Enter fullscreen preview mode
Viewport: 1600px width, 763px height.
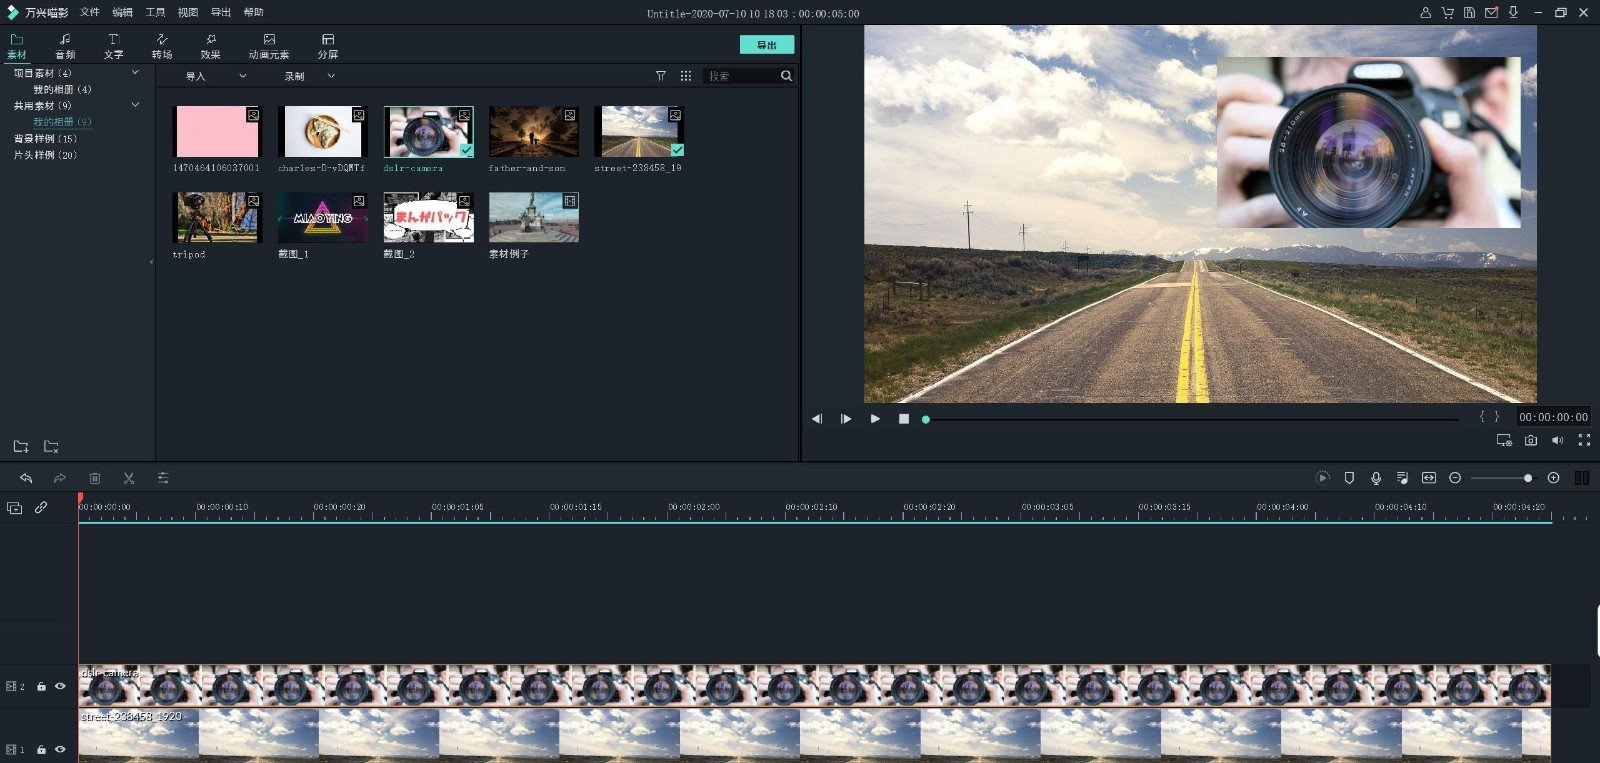click(1584, 440)
